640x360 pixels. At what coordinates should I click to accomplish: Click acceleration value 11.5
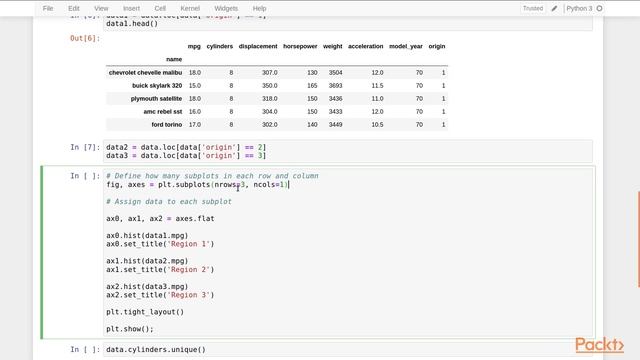pos(377,85)
